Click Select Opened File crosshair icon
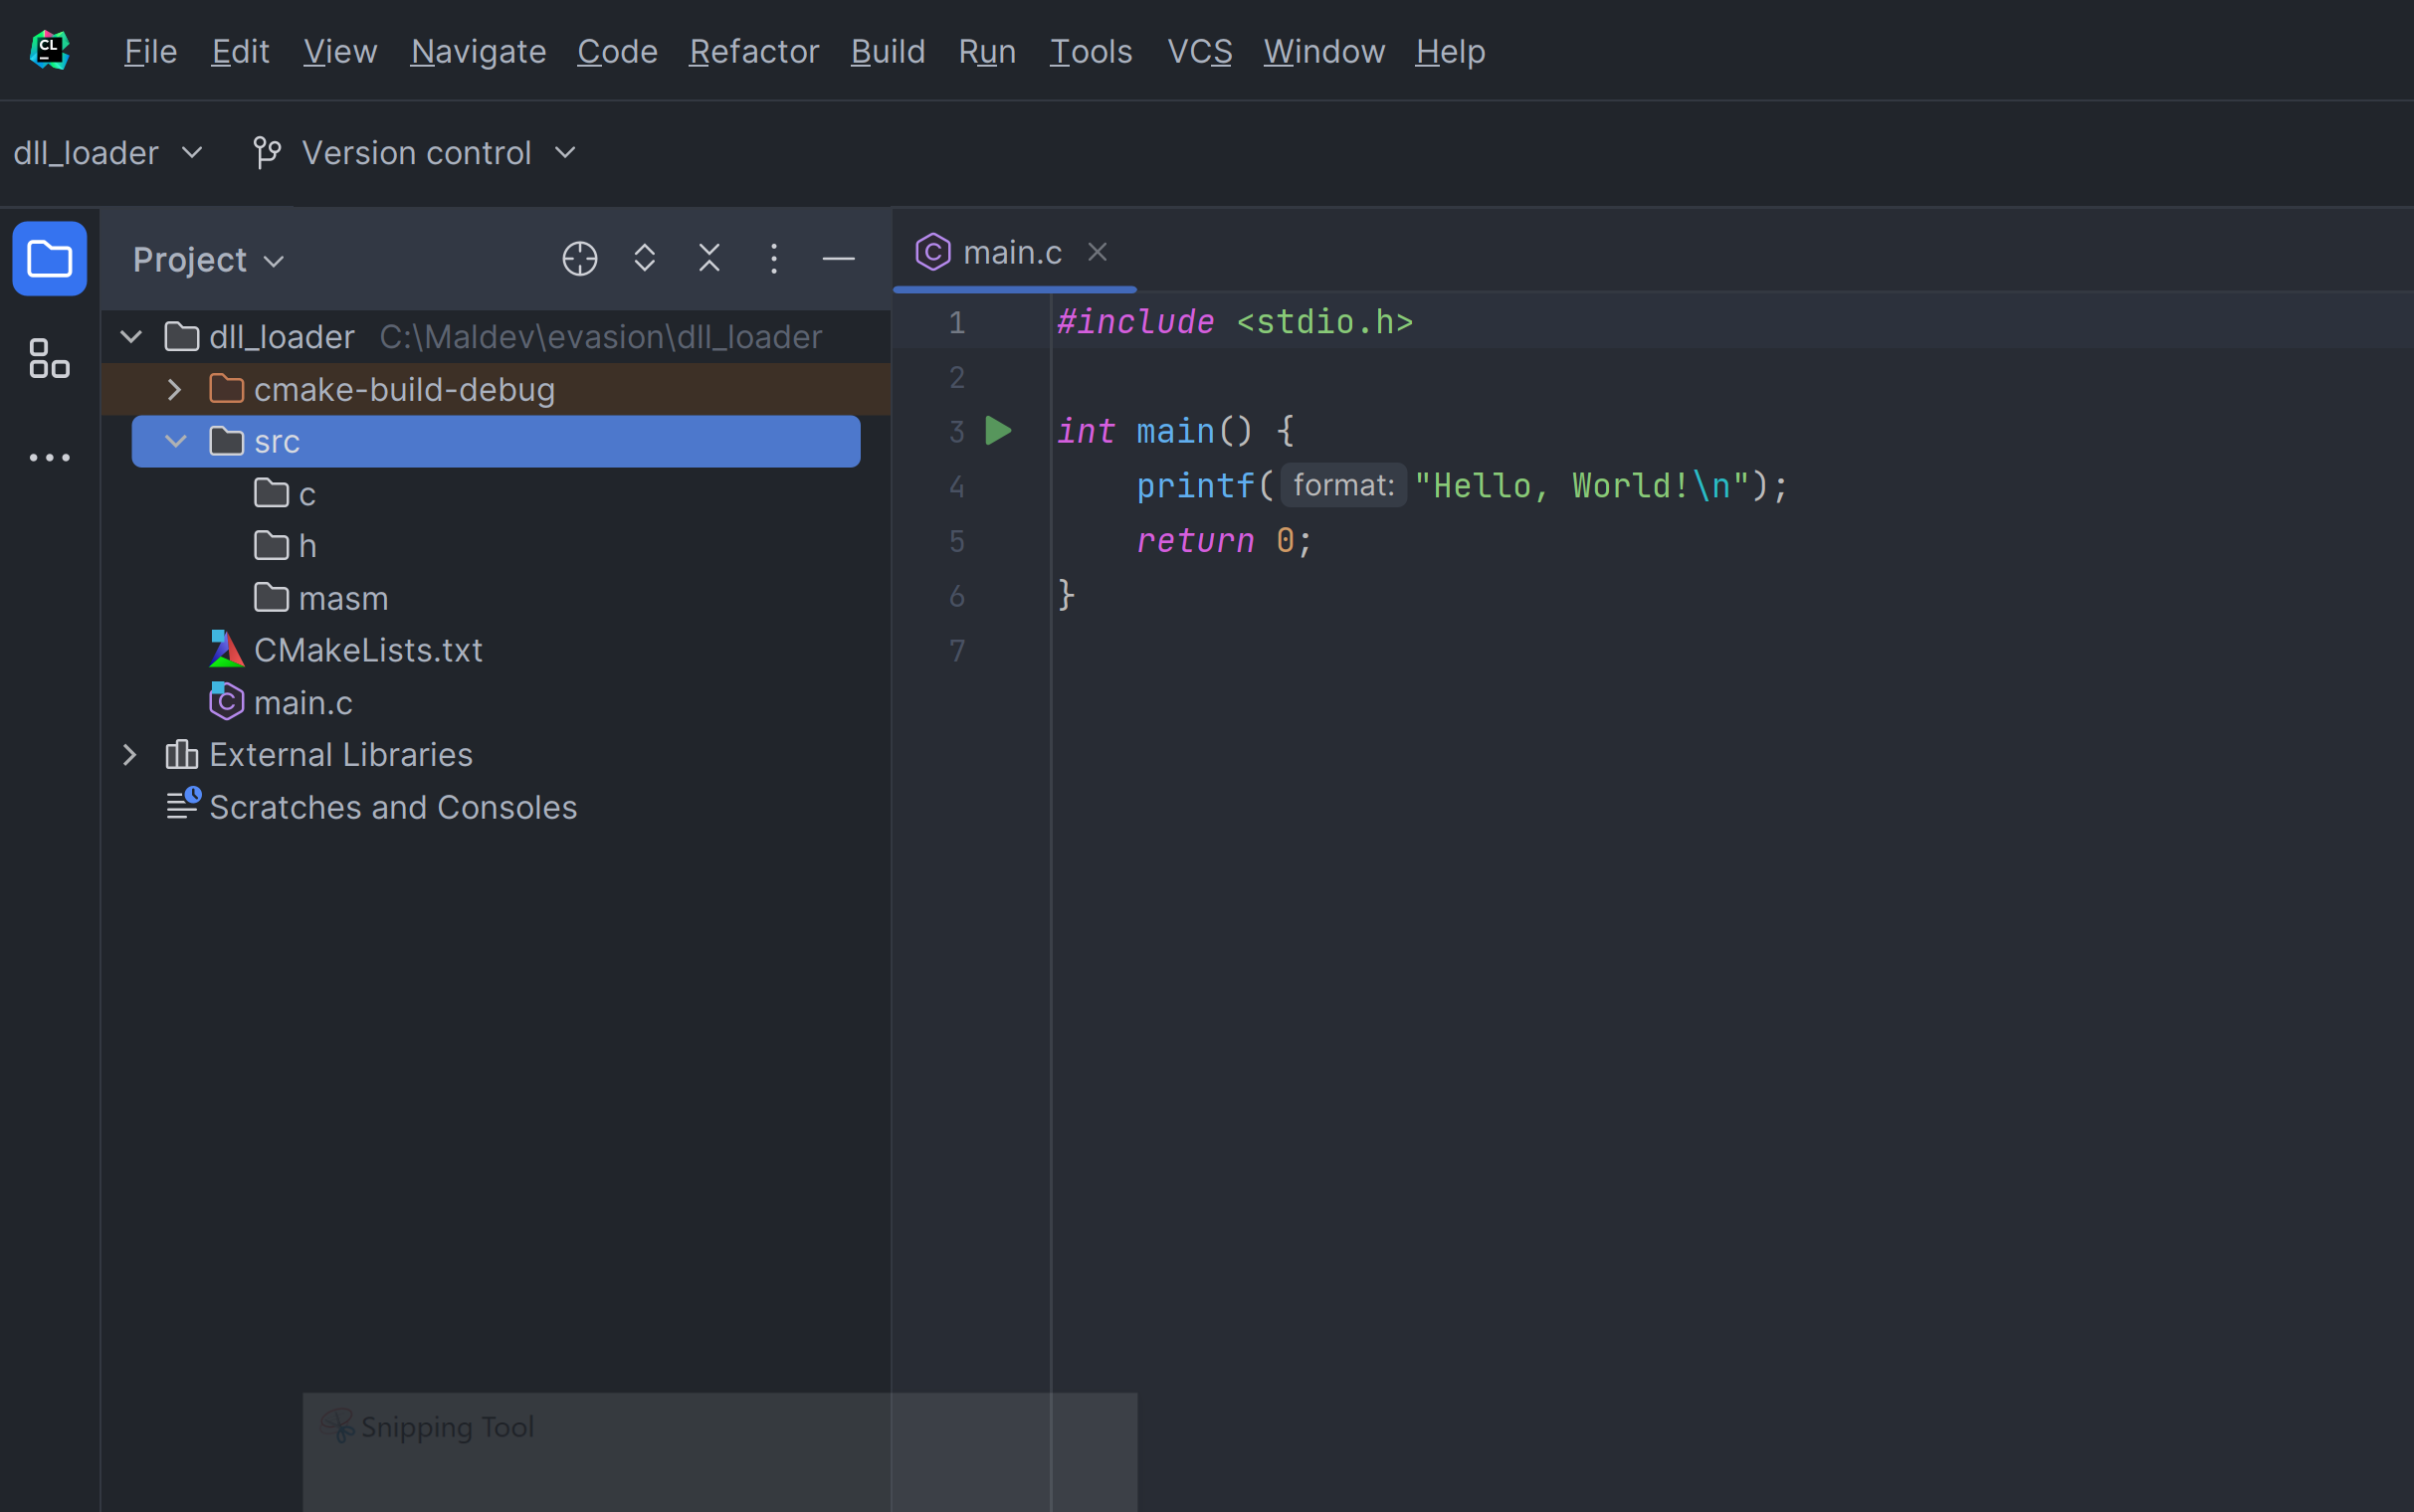This screenshot has height=1512, width=2414. (x=579, y=259)
